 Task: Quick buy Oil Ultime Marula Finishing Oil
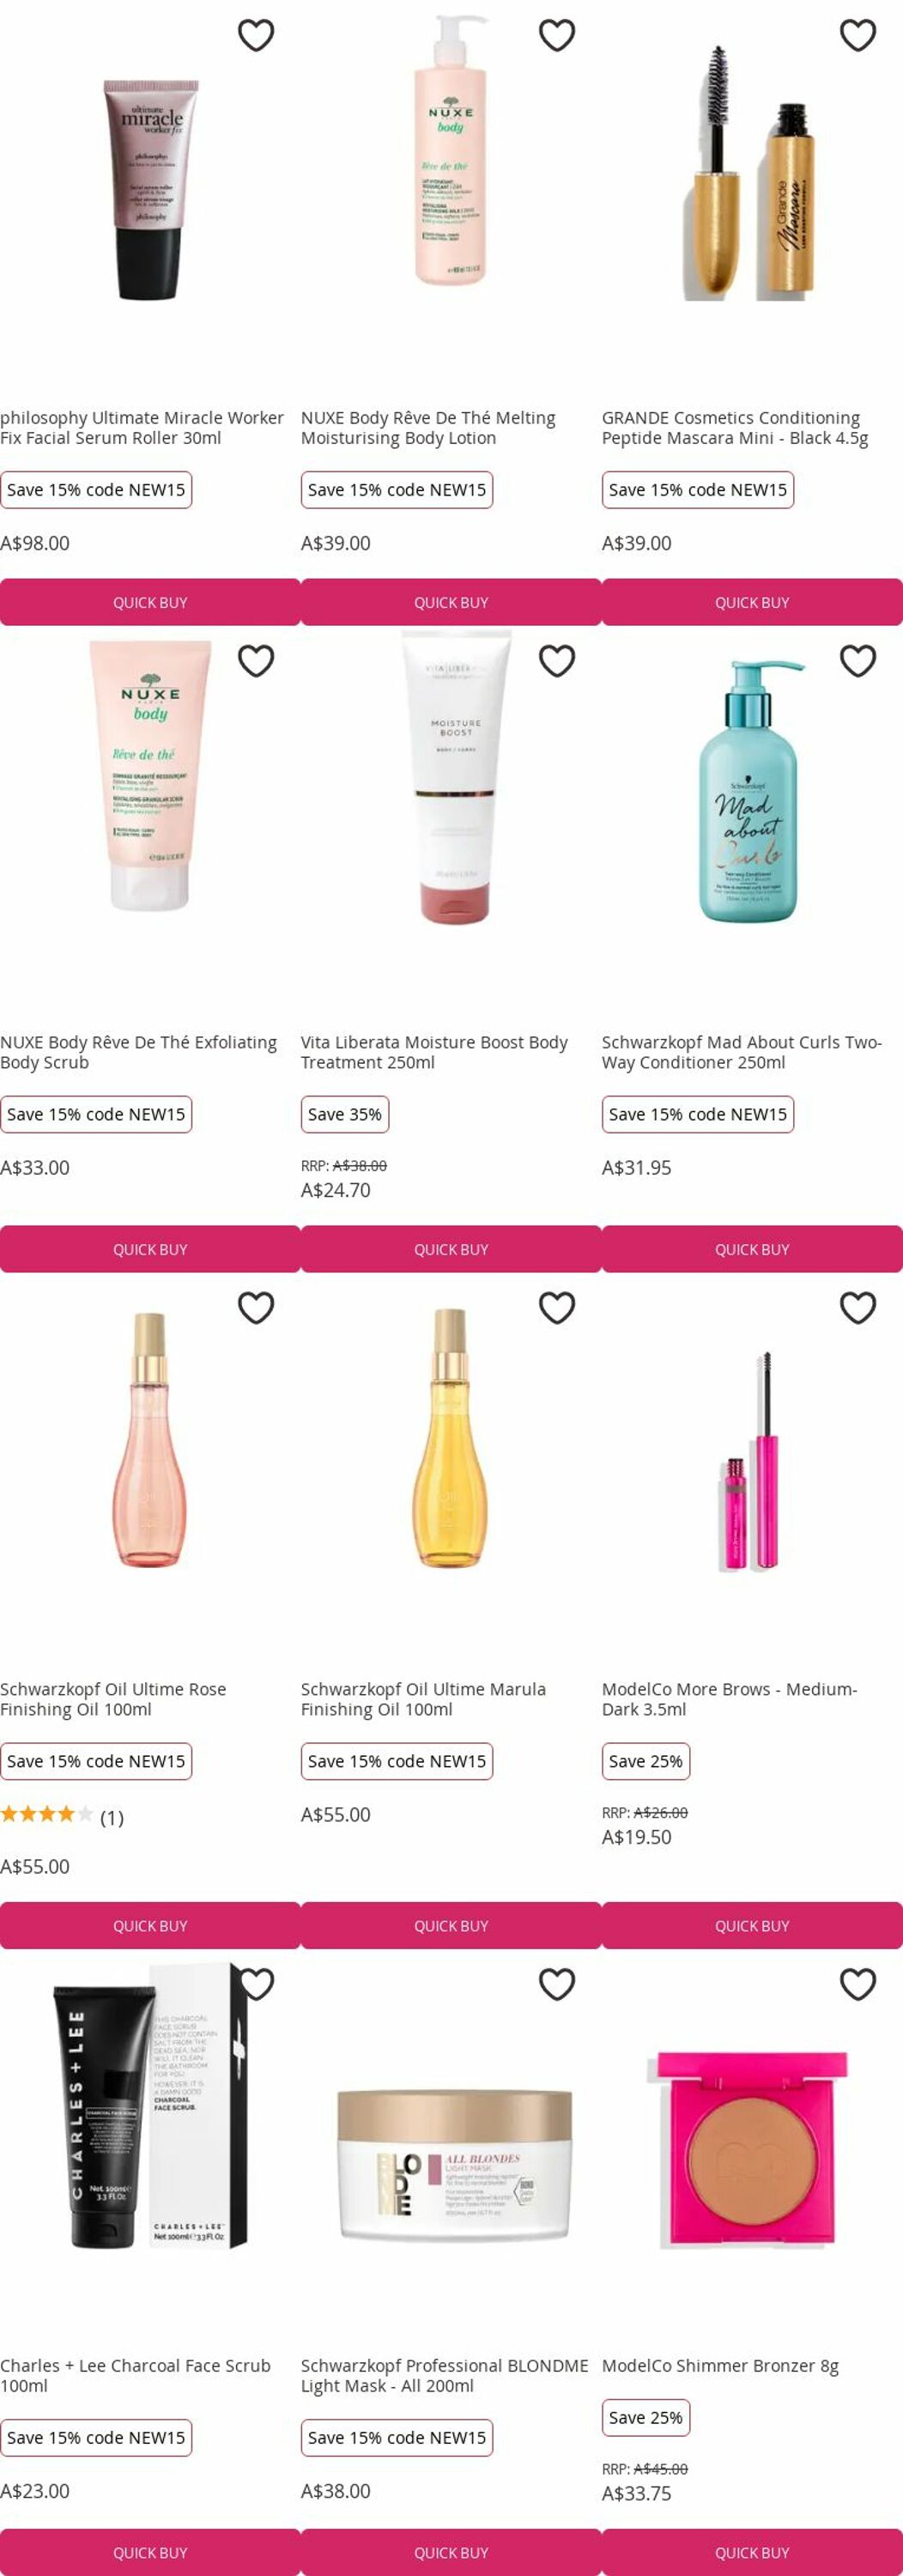451,1926
